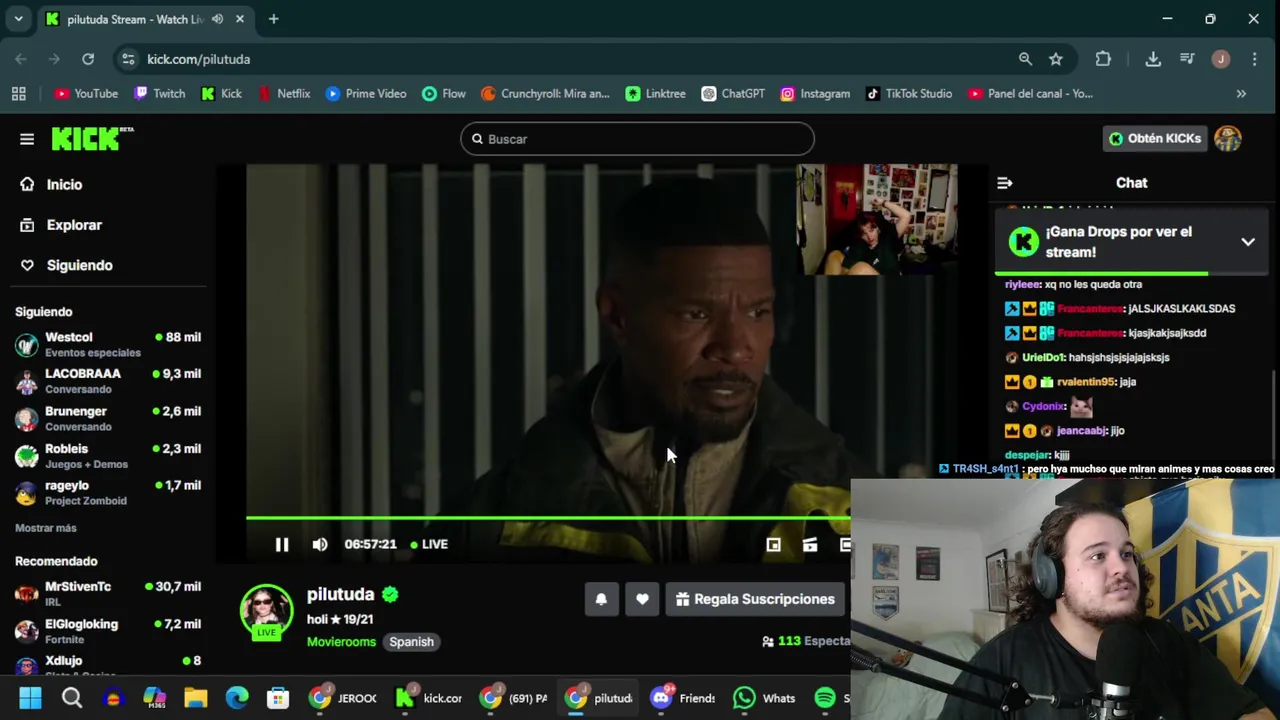1280x720 pixels.
Task: Click UrielDo1 username in chat
Action: 1044,357
